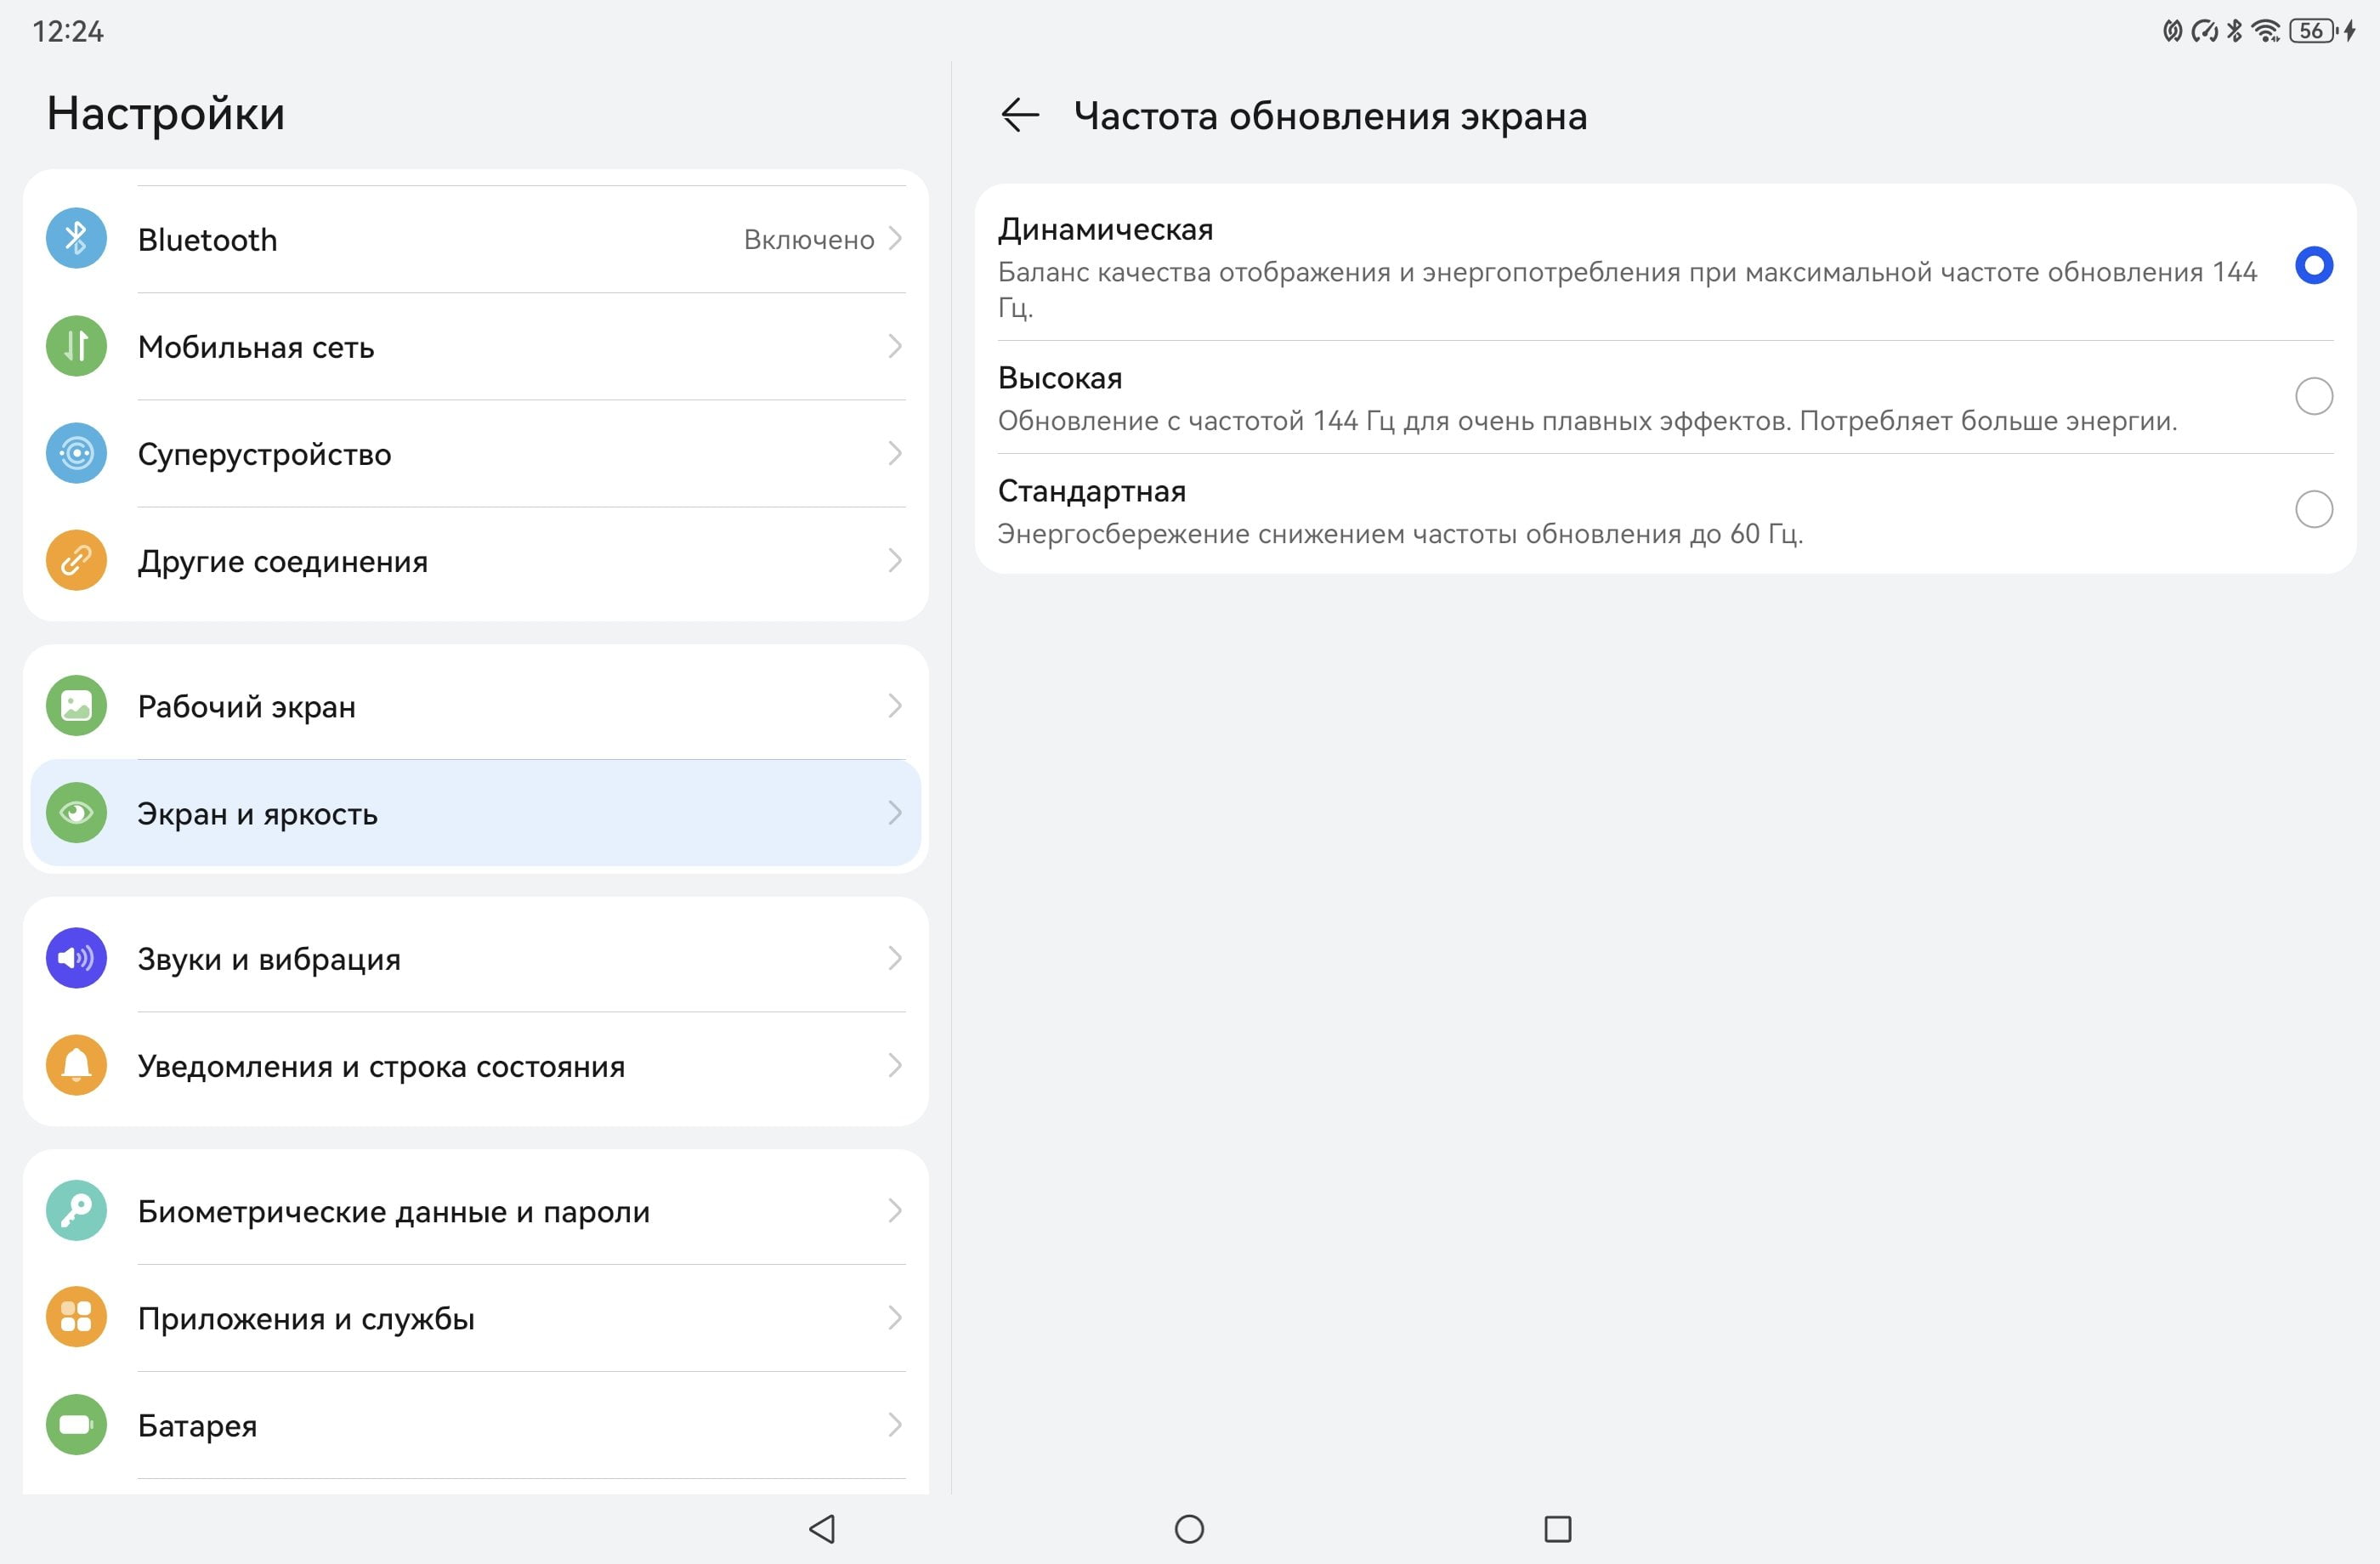Open the Мобильная сеть settings entry
Screen dimensions: 2380x1564
pos(476,346)
